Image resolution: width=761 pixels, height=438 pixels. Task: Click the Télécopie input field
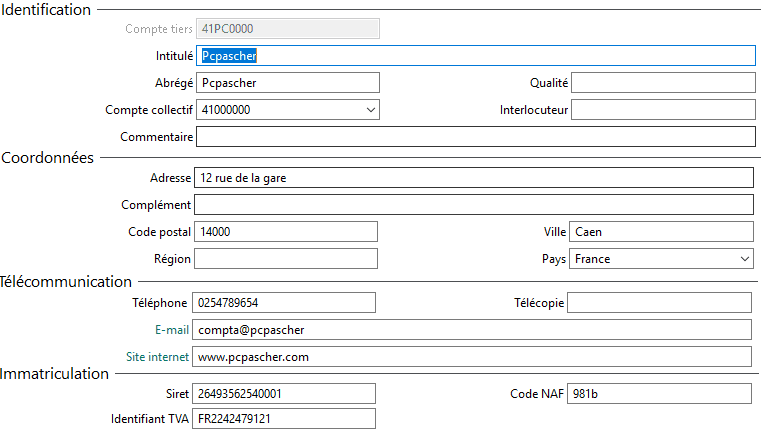659,303
